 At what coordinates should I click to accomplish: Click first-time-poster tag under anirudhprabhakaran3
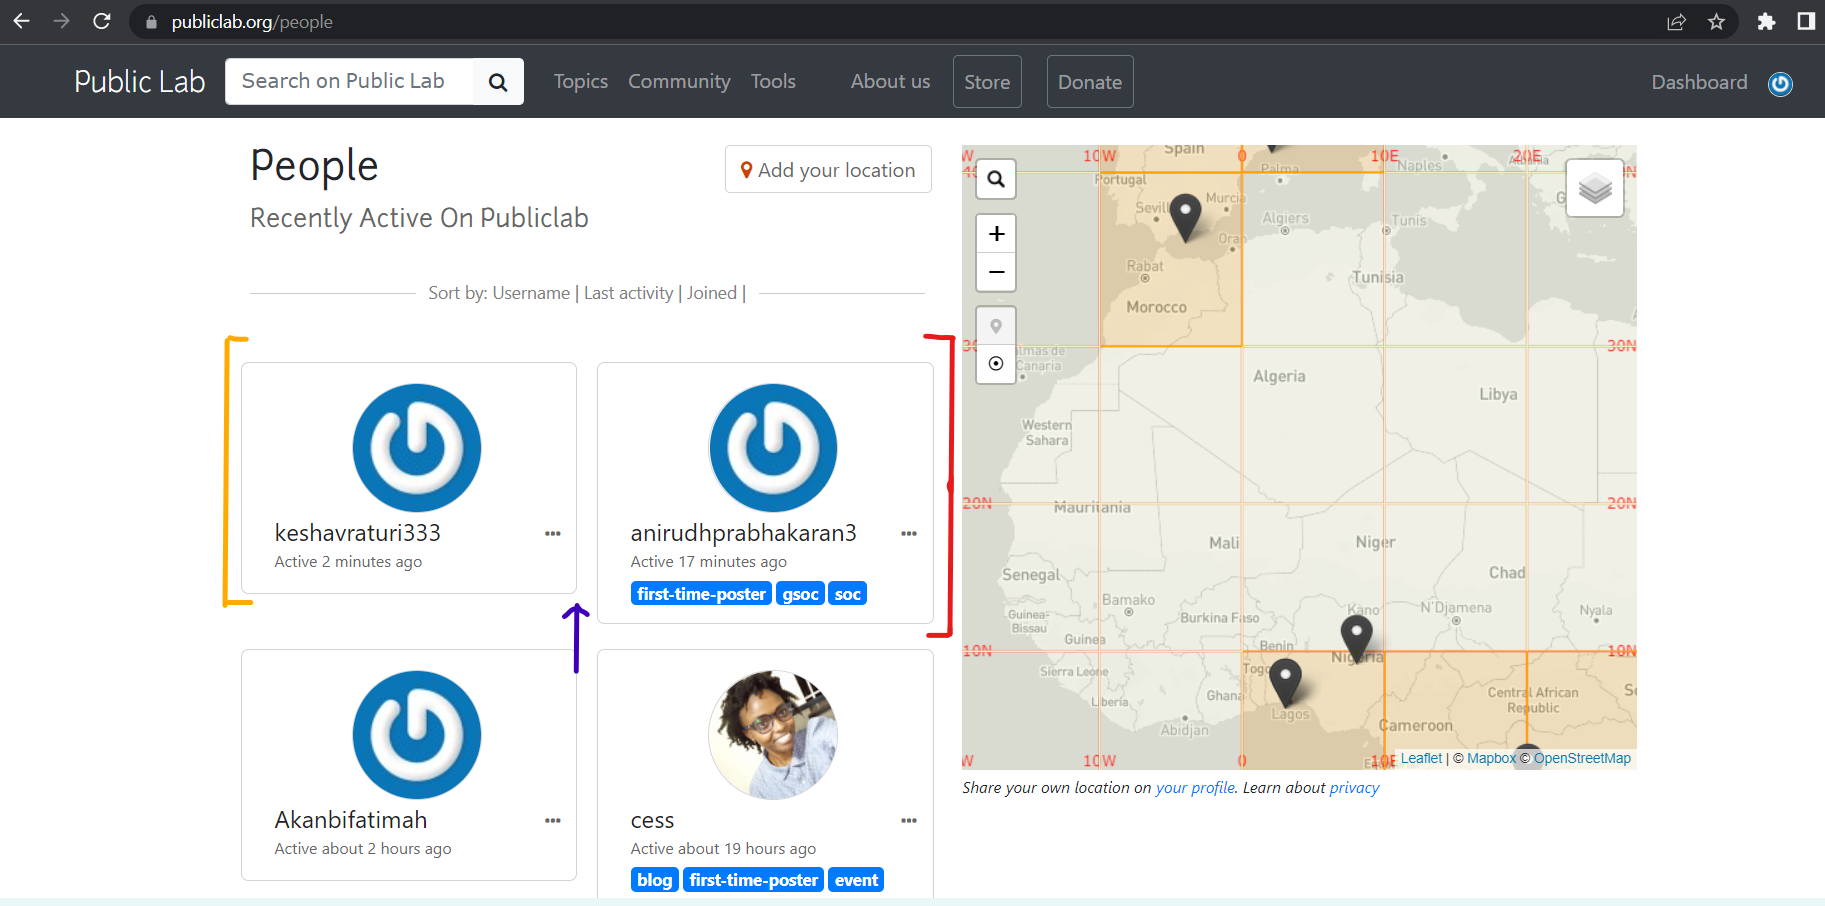pos(701,594)
